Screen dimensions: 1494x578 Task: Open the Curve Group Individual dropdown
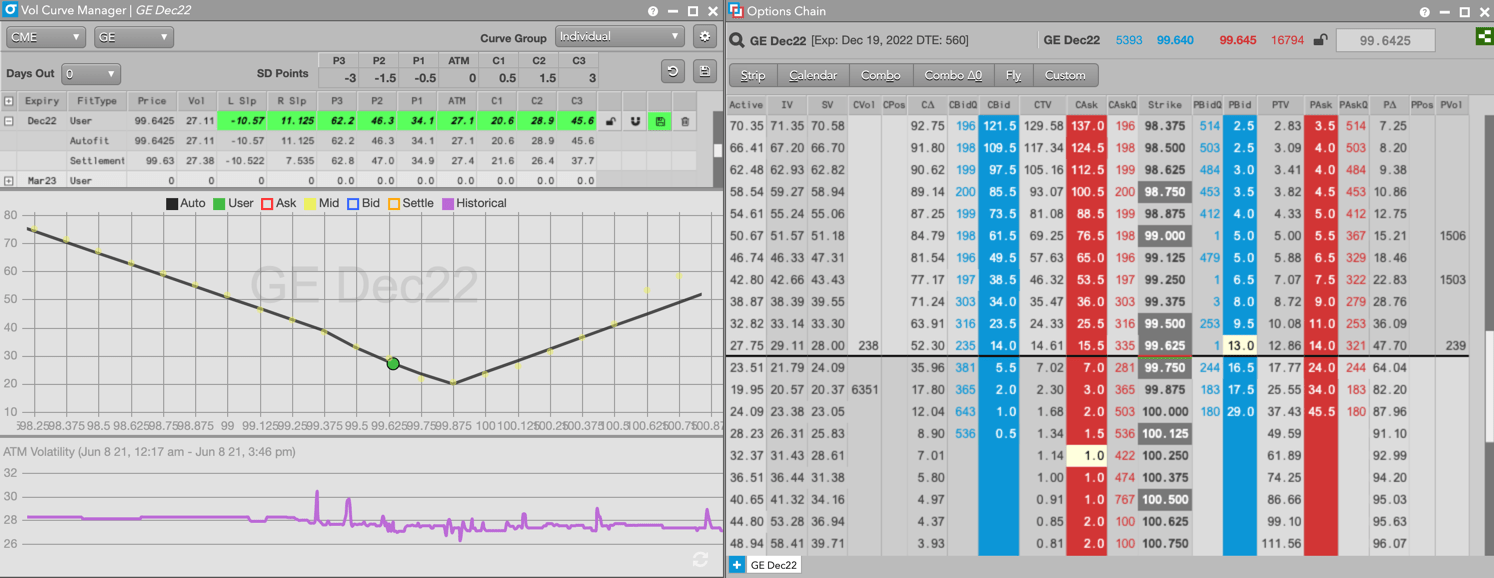tap(619, 37)
